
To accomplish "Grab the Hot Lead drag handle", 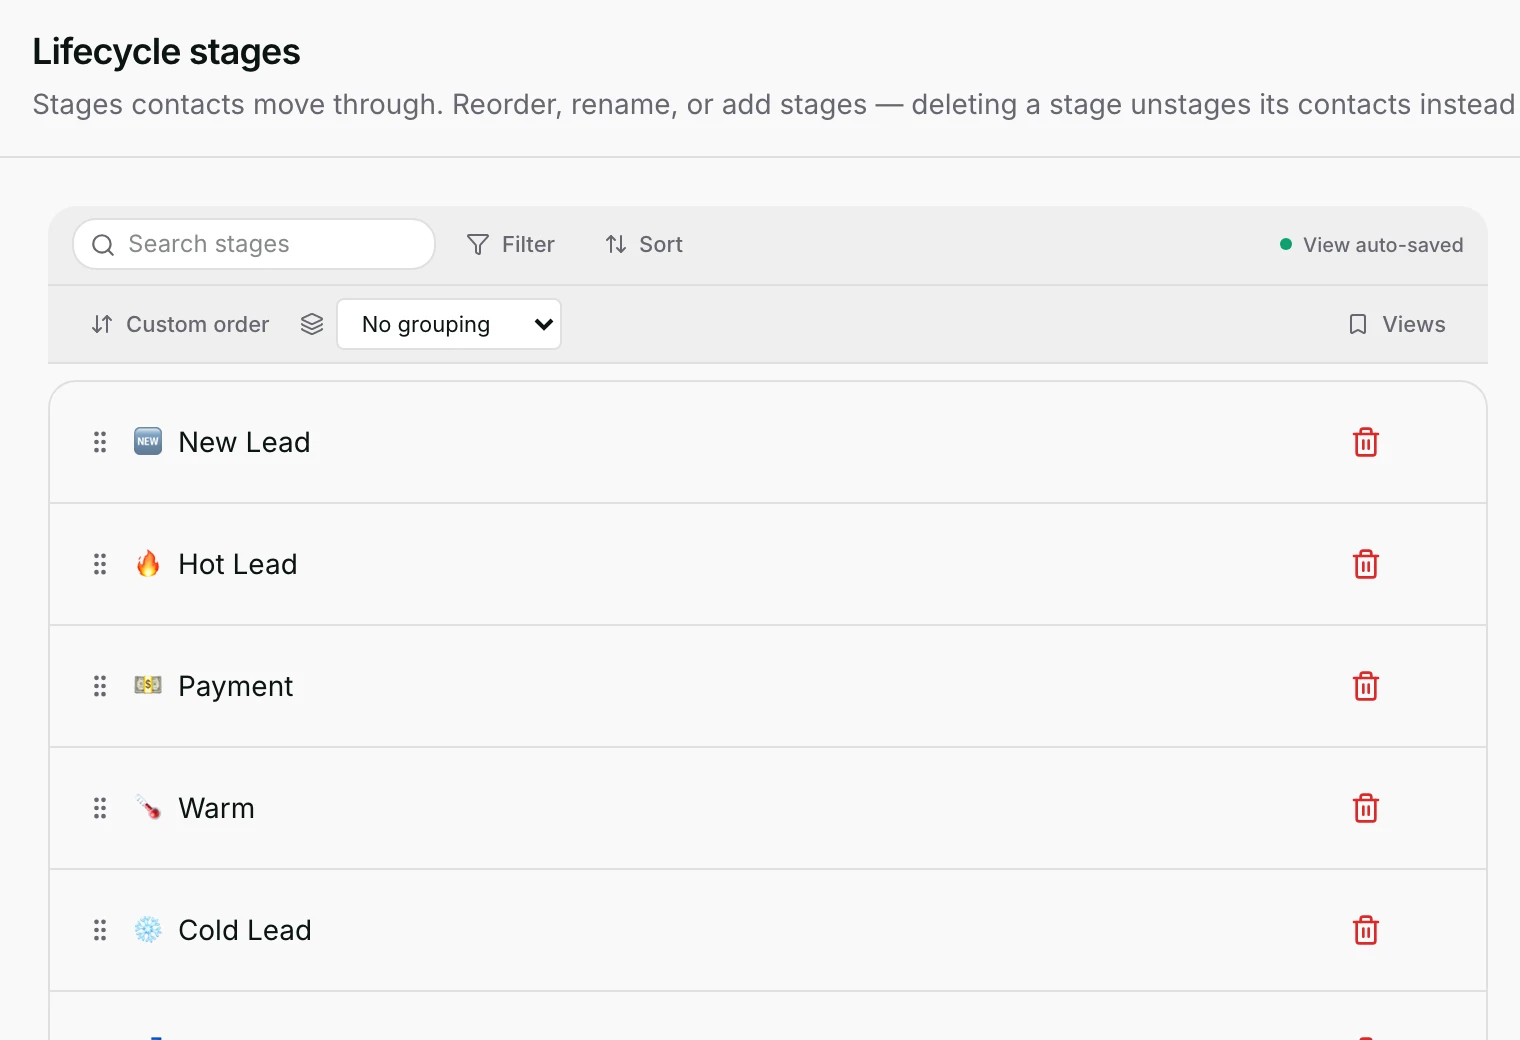I will (100, 564).
